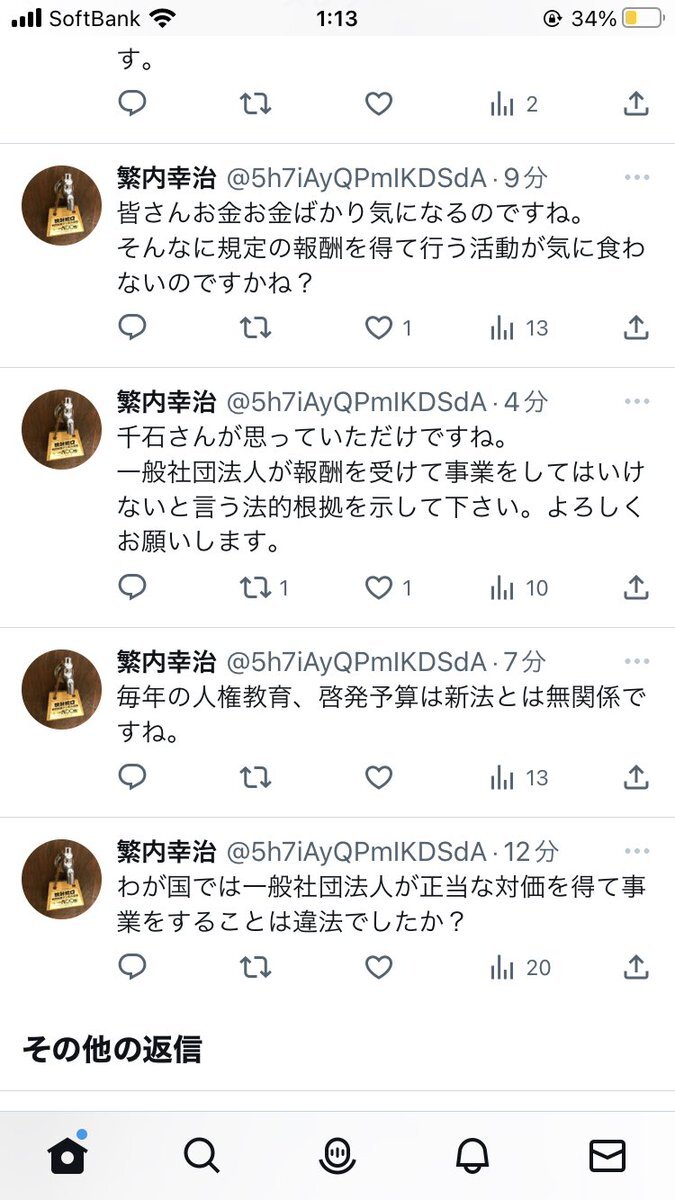Open 繁内幸治 profile name on 9分 tweet

tap(166, 178)
